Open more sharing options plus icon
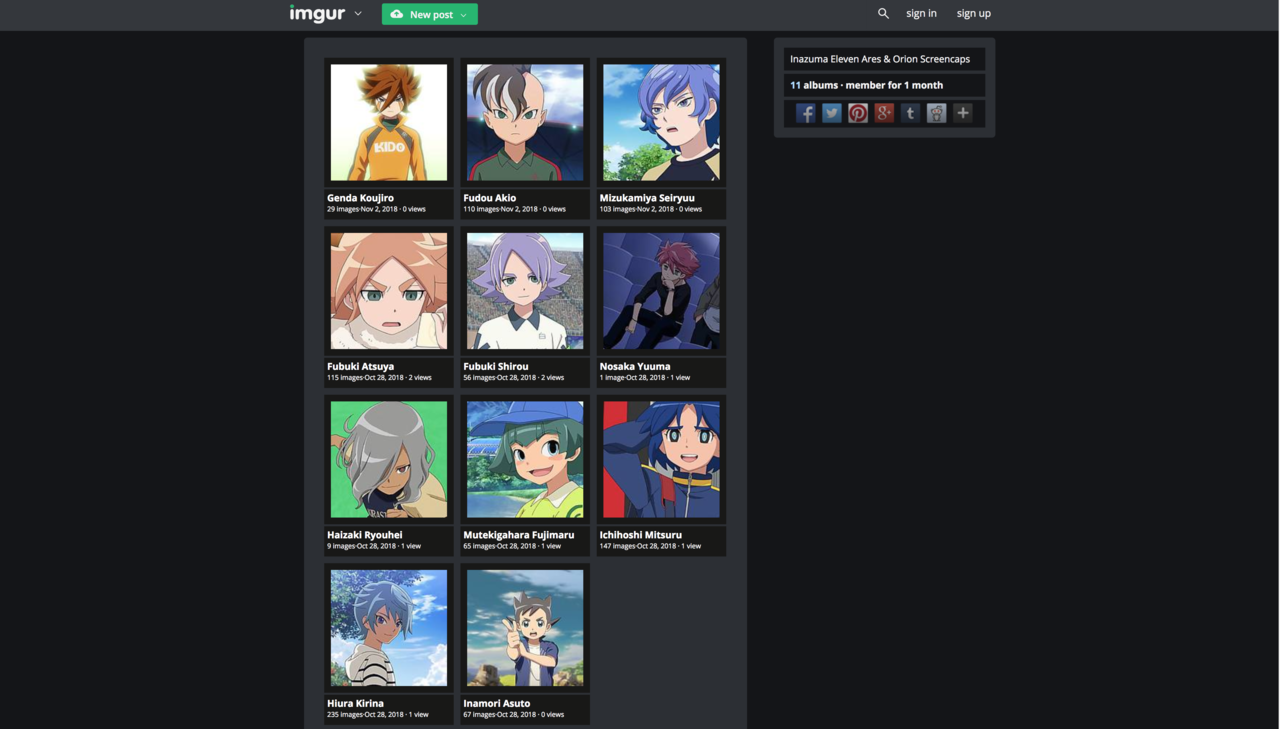This screenshot has height=729, width=1280. (962, 113)
